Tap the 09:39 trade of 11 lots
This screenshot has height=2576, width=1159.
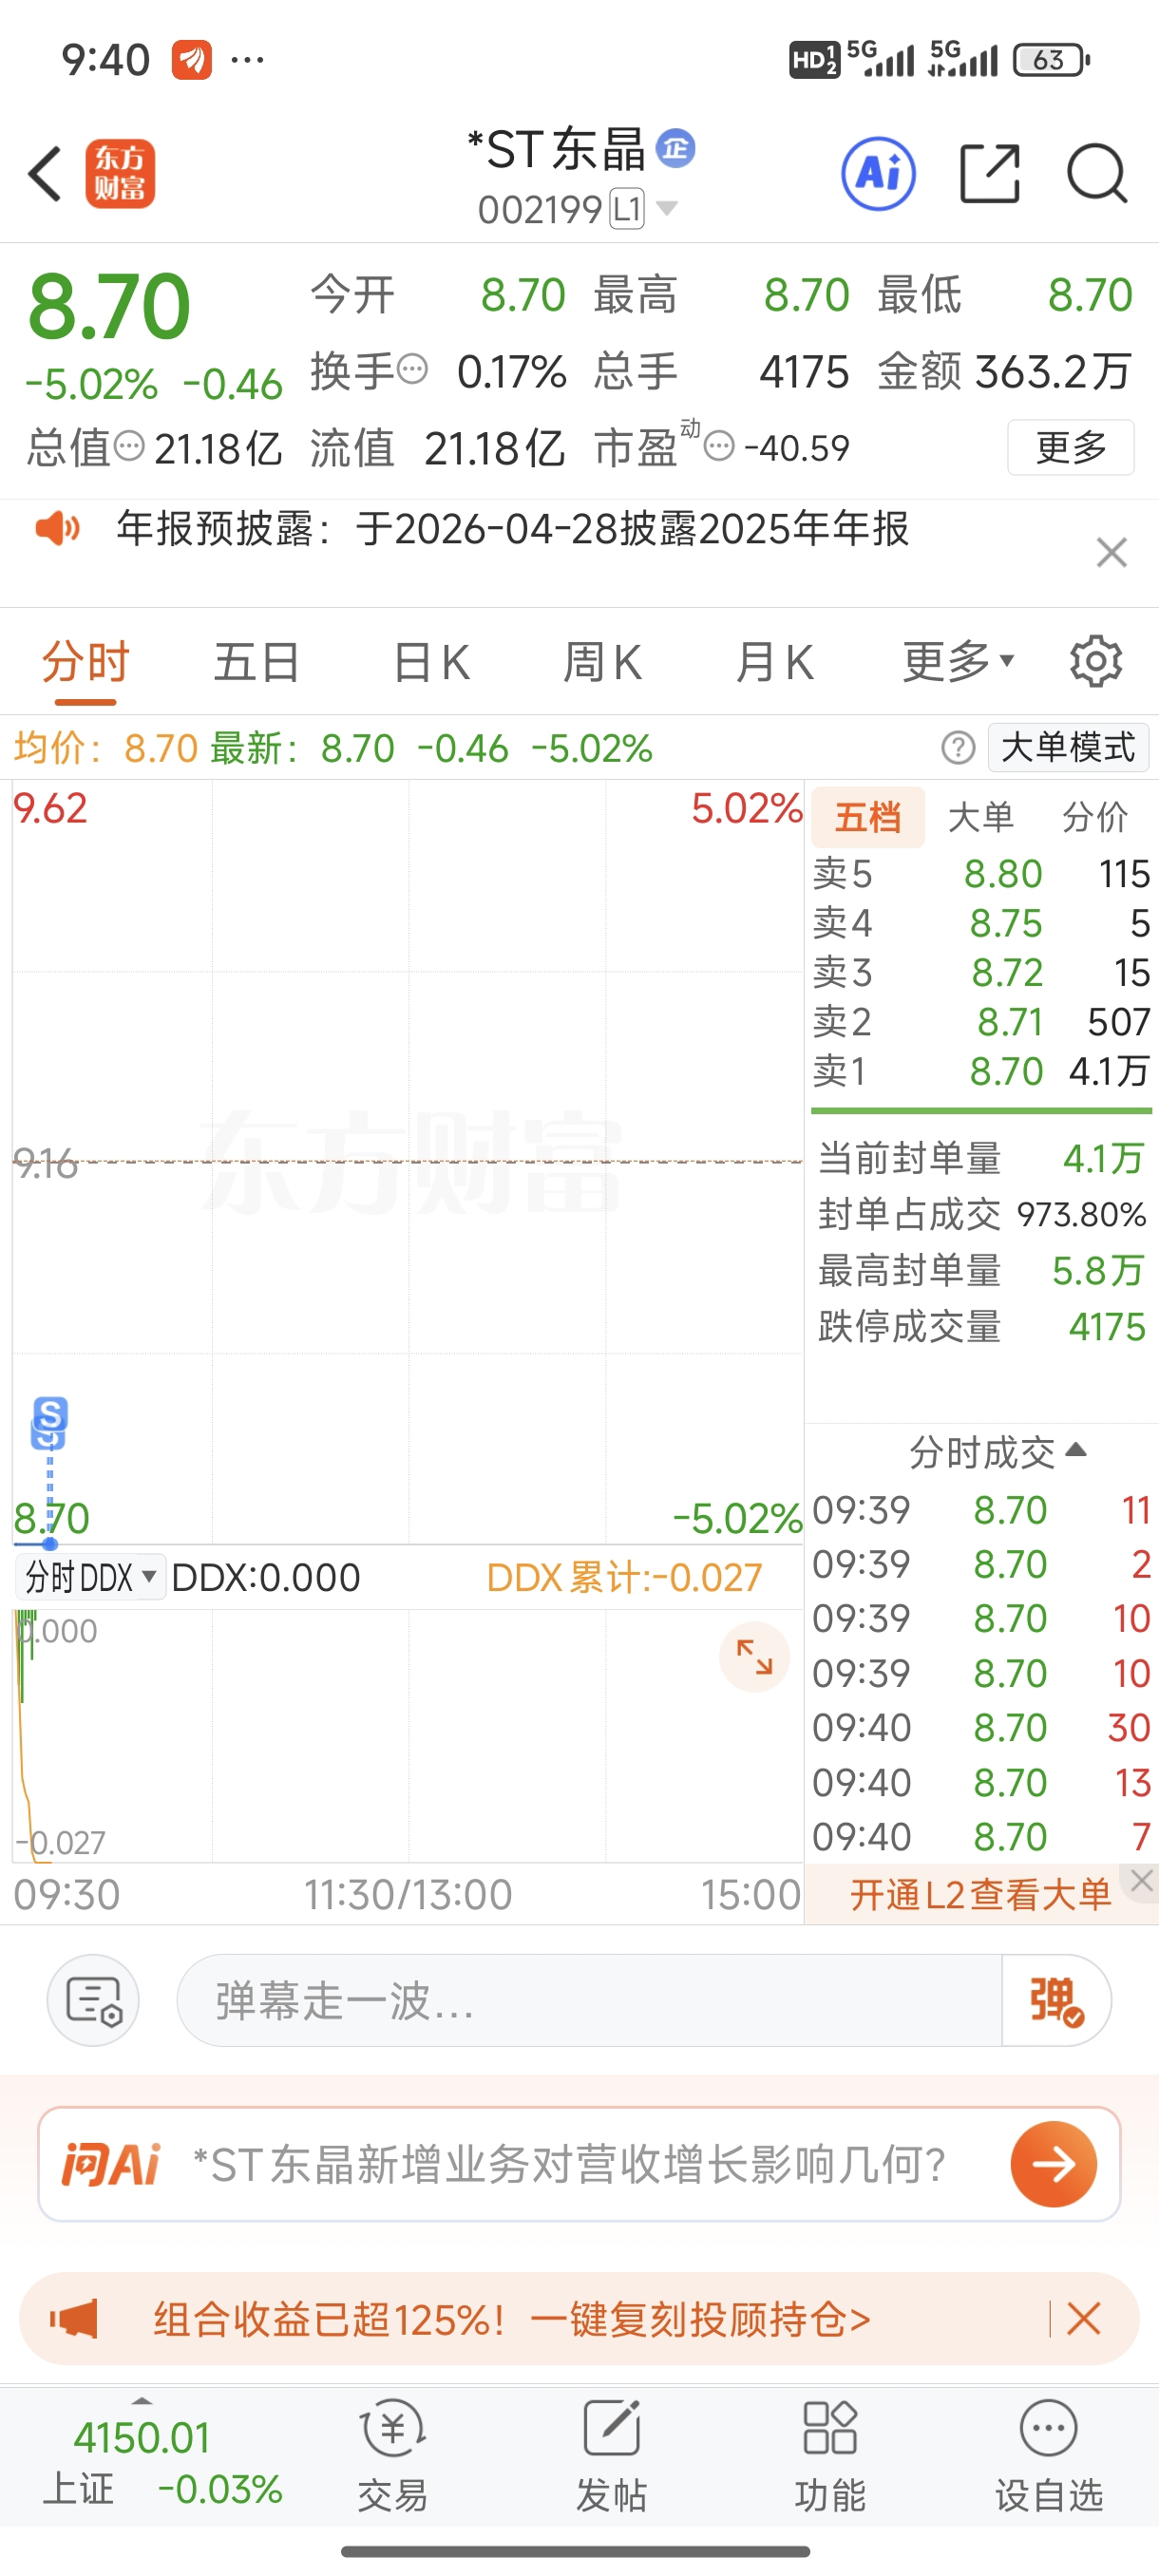point(981,1509)
